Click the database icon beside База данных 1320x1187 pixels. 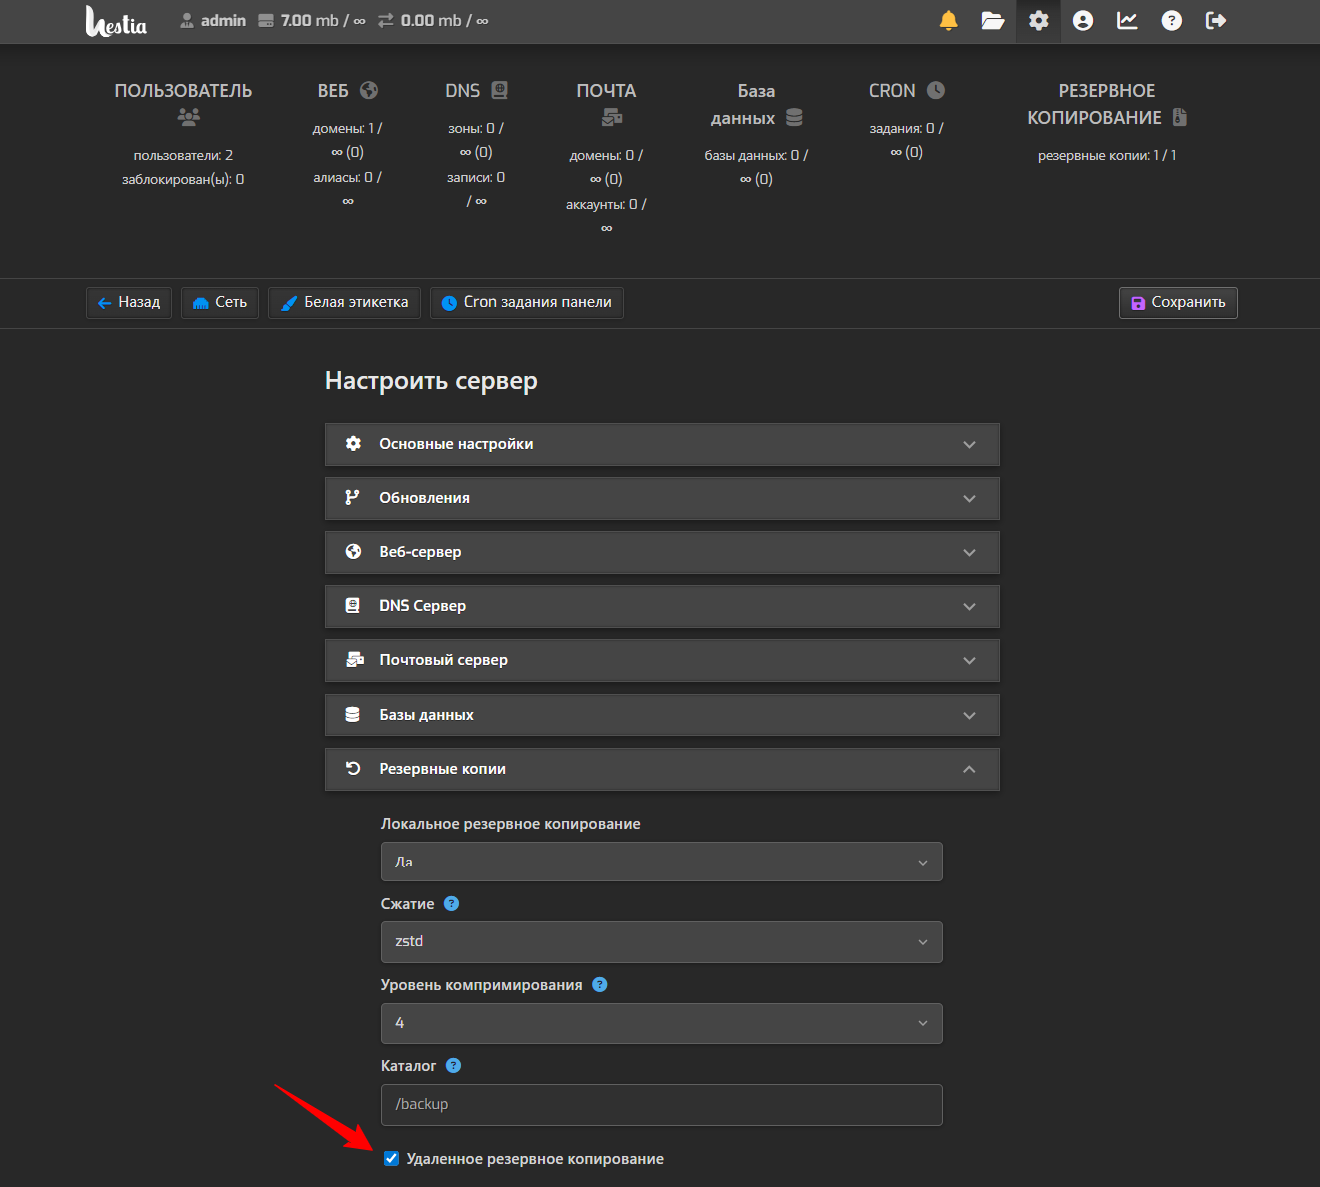click(794, 117)
